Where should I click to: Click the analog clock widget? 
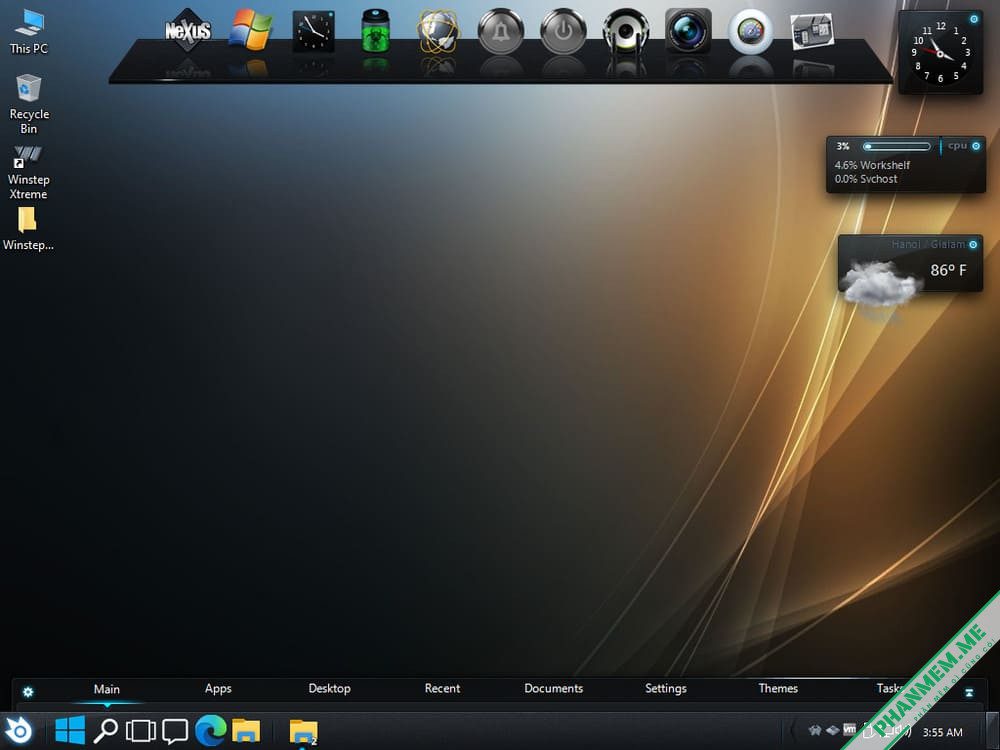[940, 52]
